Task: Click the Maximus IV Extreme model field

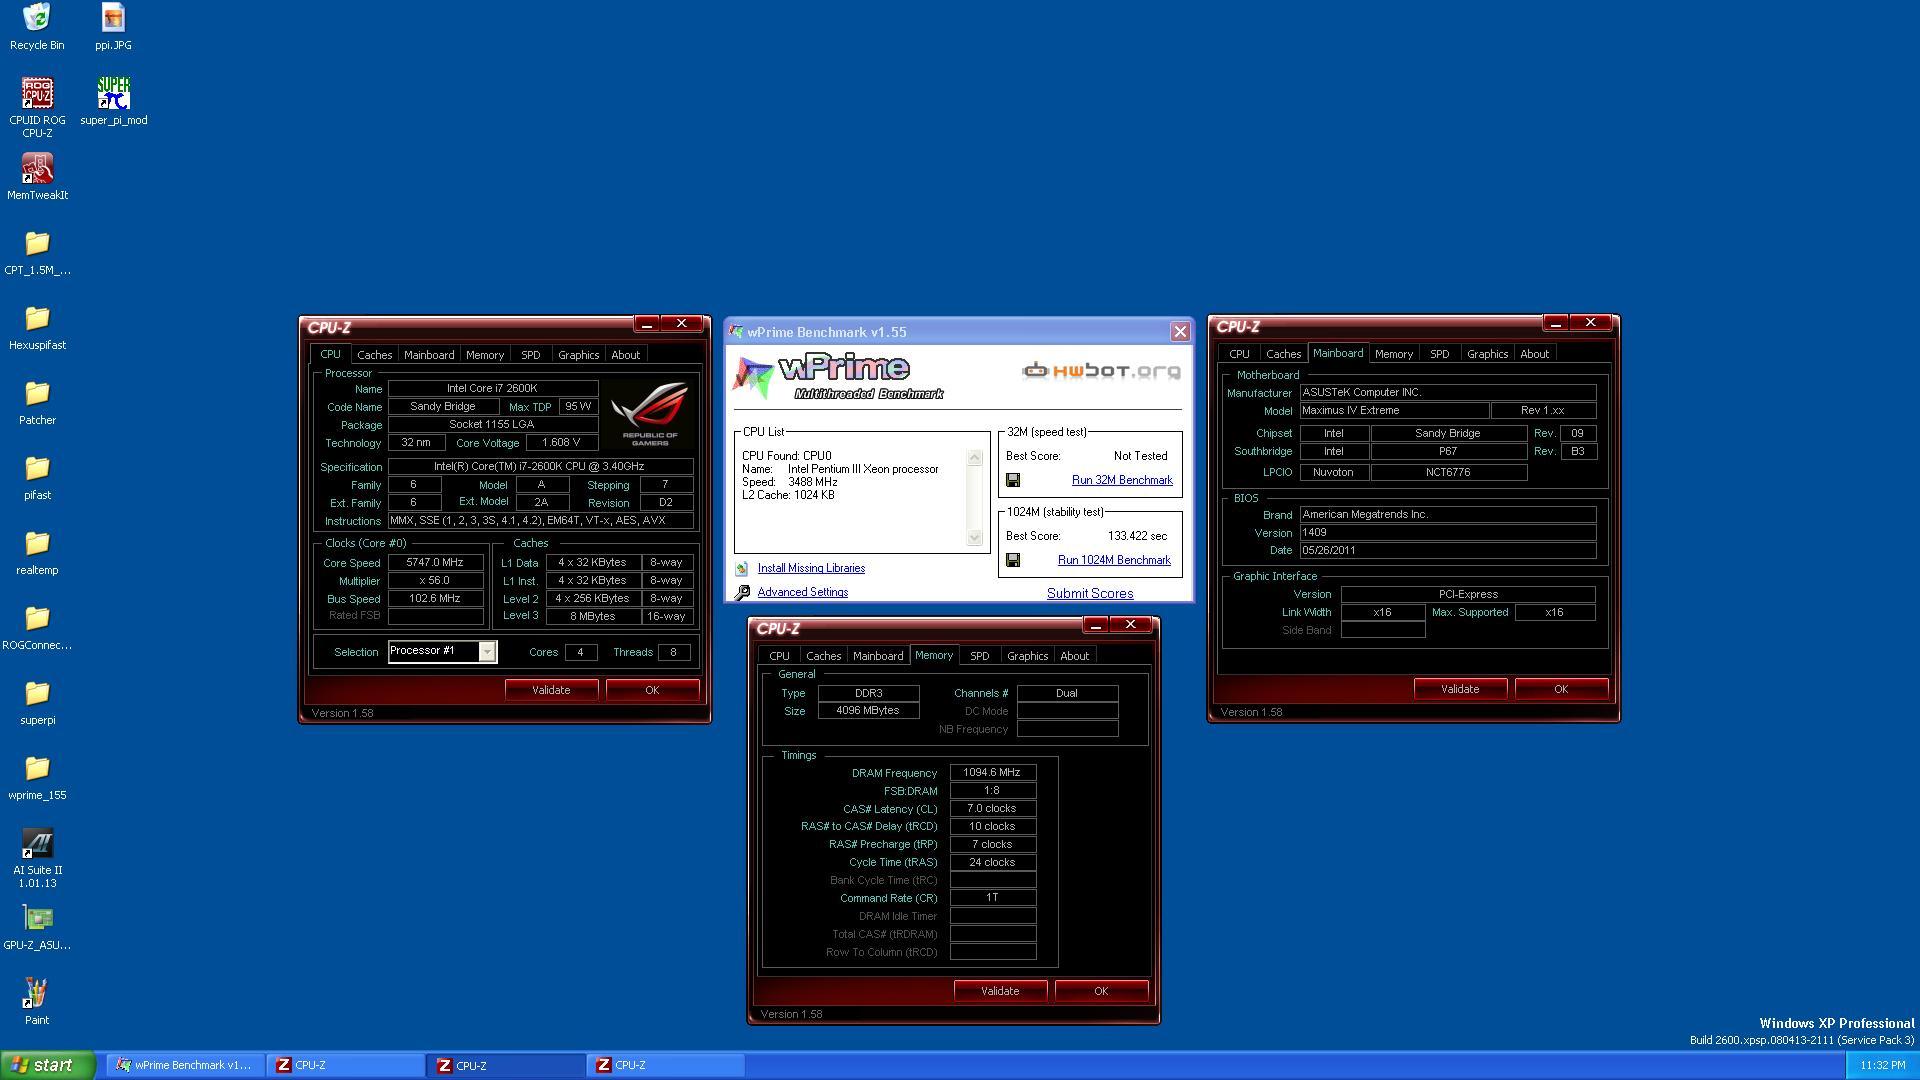Action: [1394, 411]
